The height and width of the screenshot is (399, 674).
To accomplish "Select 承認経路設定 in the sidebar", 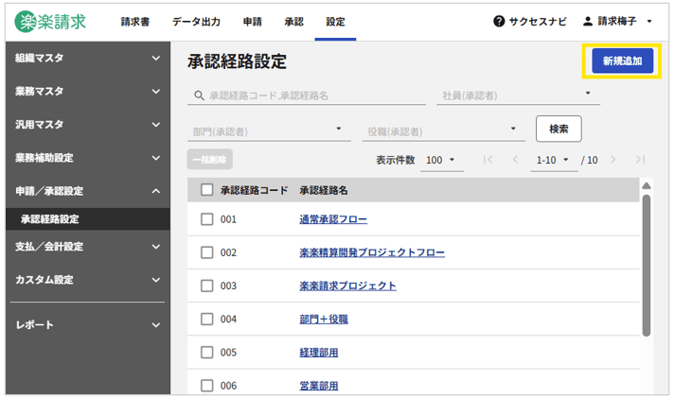I will click(x=88, y=219).
